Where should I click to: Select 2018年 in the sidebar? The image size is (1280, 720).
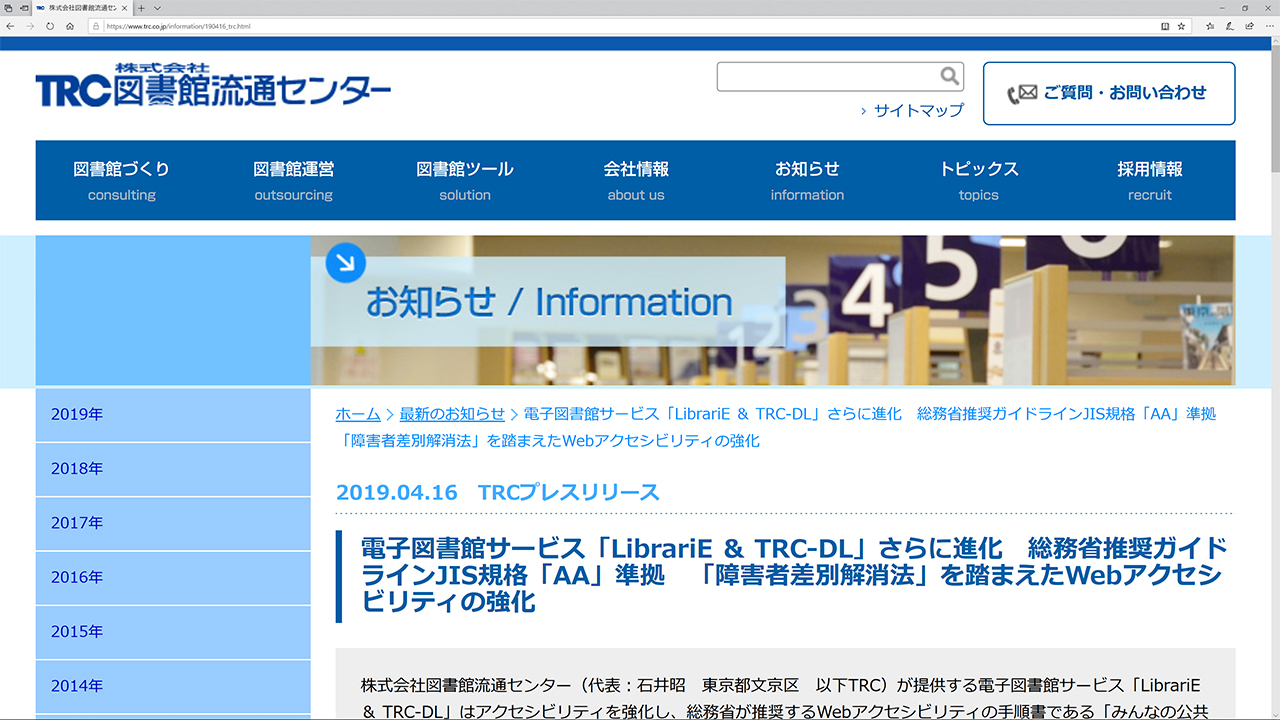tap(173, 469)
